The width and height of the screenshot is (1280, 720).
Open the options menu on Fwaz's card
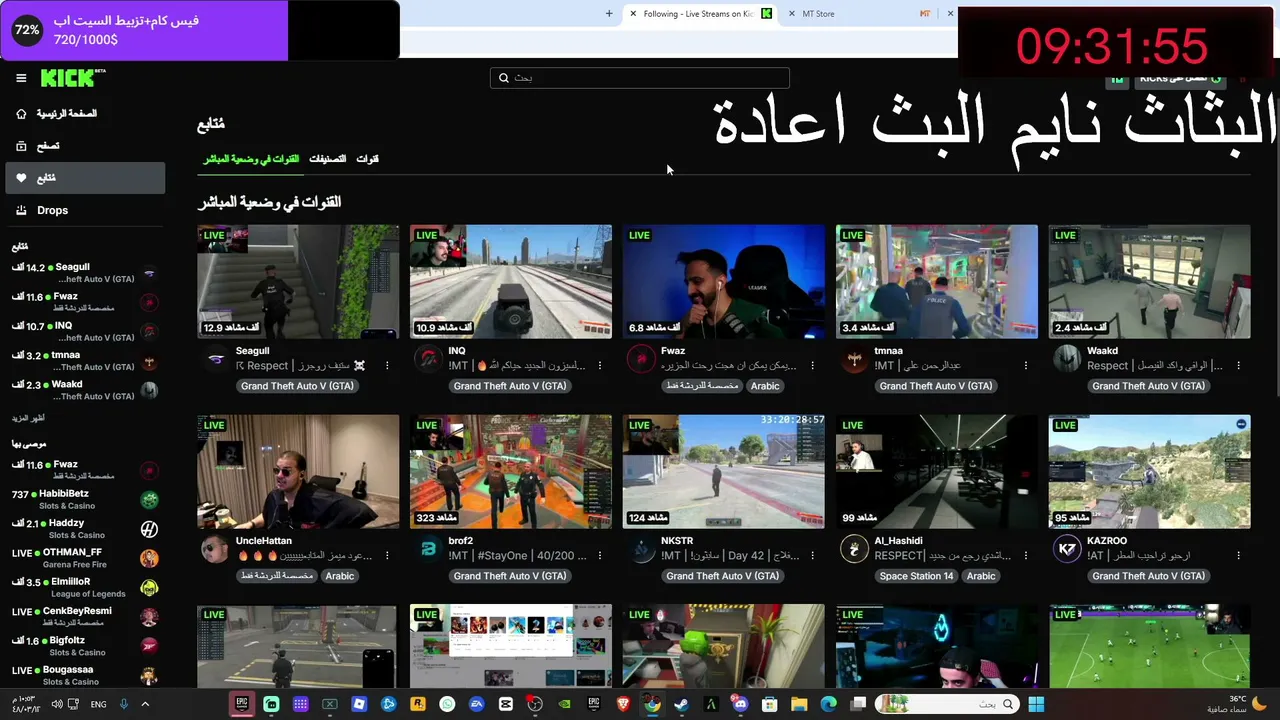pyautogui.click(x=813, y=365)
